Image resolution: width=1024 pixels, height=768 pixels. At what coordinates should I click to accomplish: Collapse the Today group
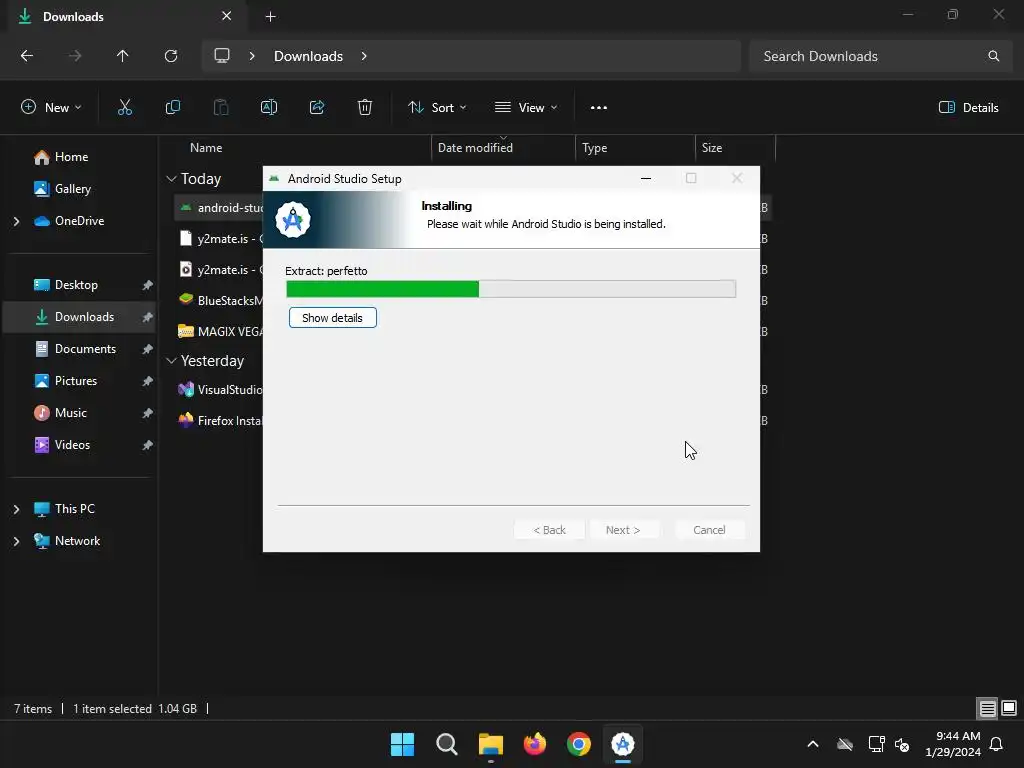tap(171, 179)
